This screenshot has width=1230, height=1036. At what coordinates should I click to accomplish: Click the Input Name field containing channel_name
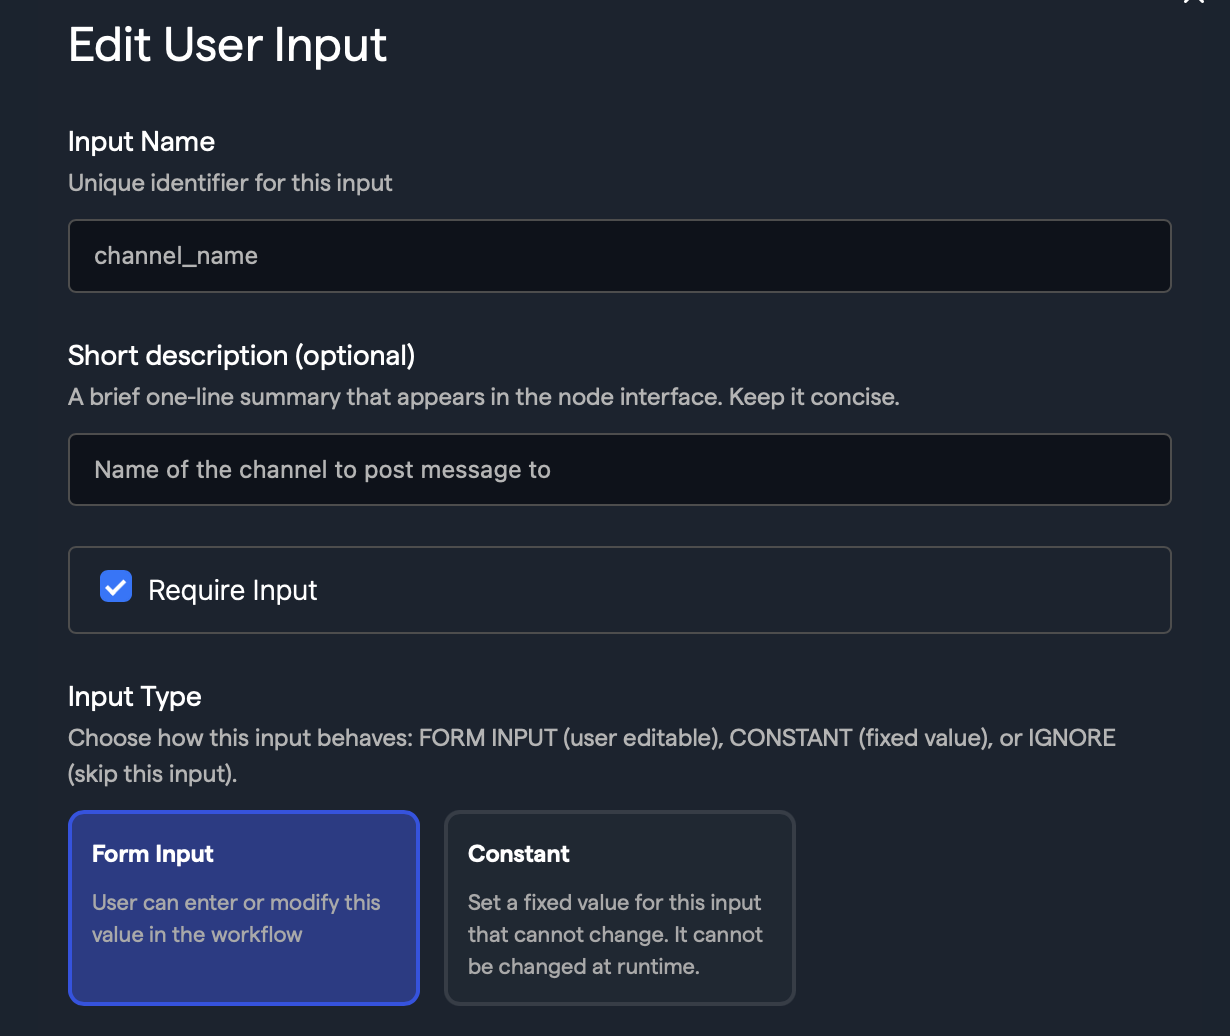tap(619, 256)
